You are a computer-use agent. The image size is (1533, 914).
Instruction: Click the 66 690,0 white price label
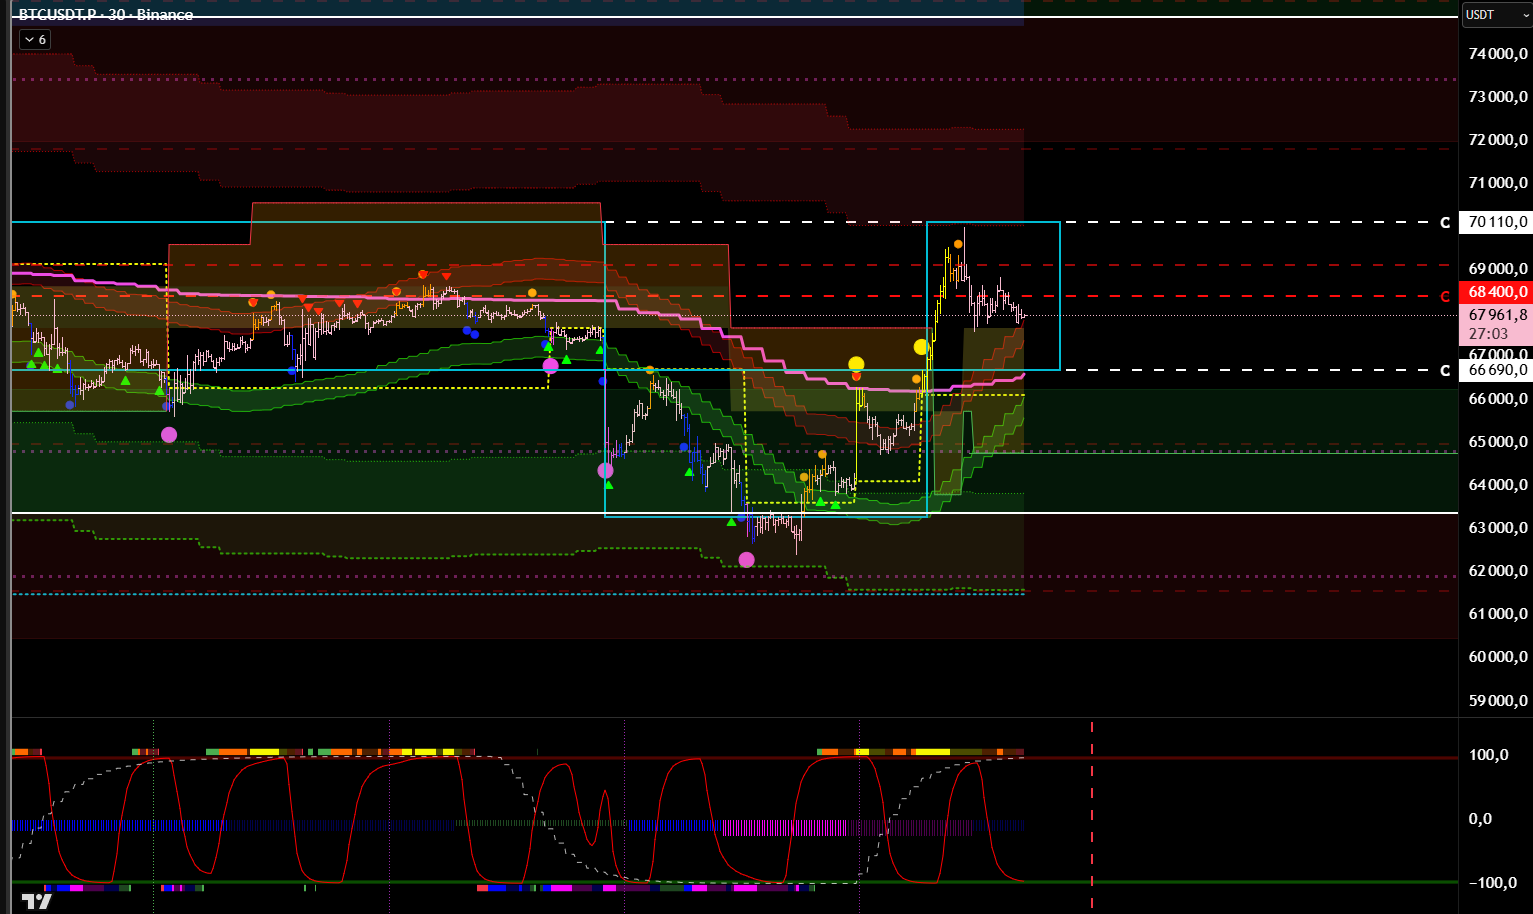pos(1497,370)
